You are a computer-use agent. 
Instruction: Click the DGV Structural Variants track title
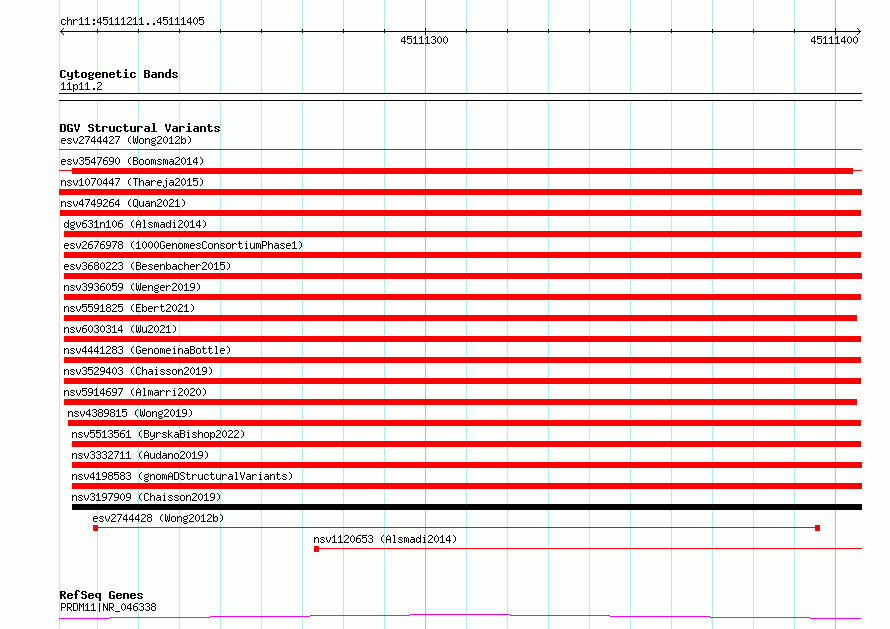click(140, 128)
